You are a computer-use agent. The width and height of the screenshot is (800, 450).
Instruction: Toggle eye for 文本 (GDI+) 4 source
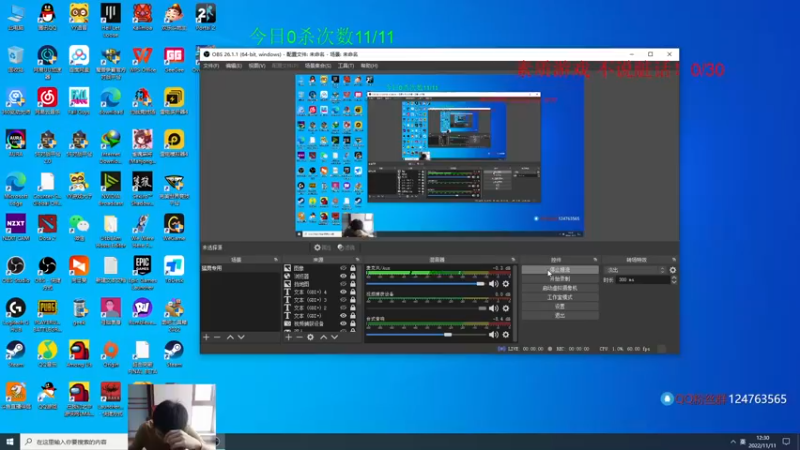coord(343,292)
